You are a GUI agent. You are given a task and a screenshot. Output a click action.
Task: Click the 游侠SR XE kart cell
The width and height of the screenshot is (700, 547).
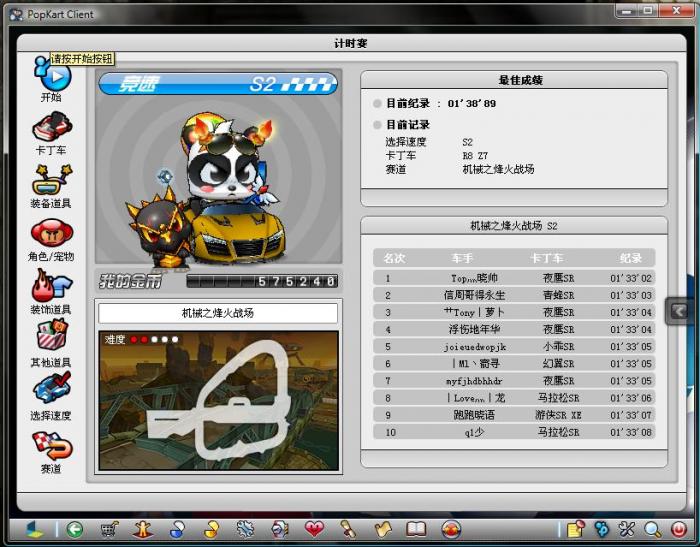pos(558,415)
